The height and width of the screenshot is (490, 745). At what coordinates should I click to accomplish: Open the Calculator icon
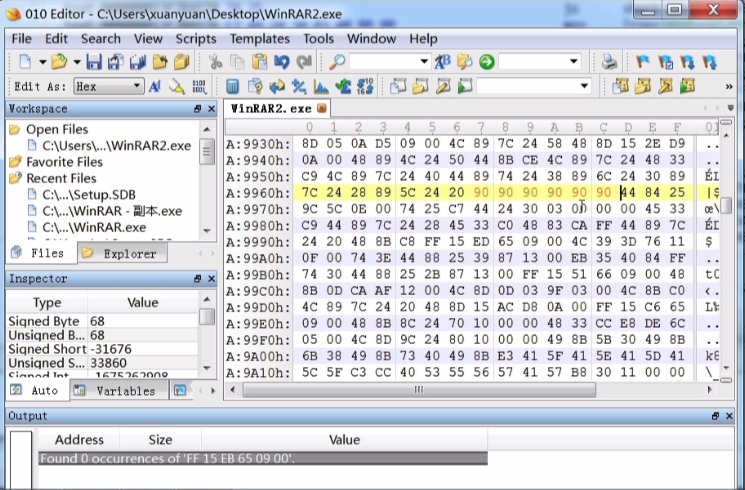[232, 86]
